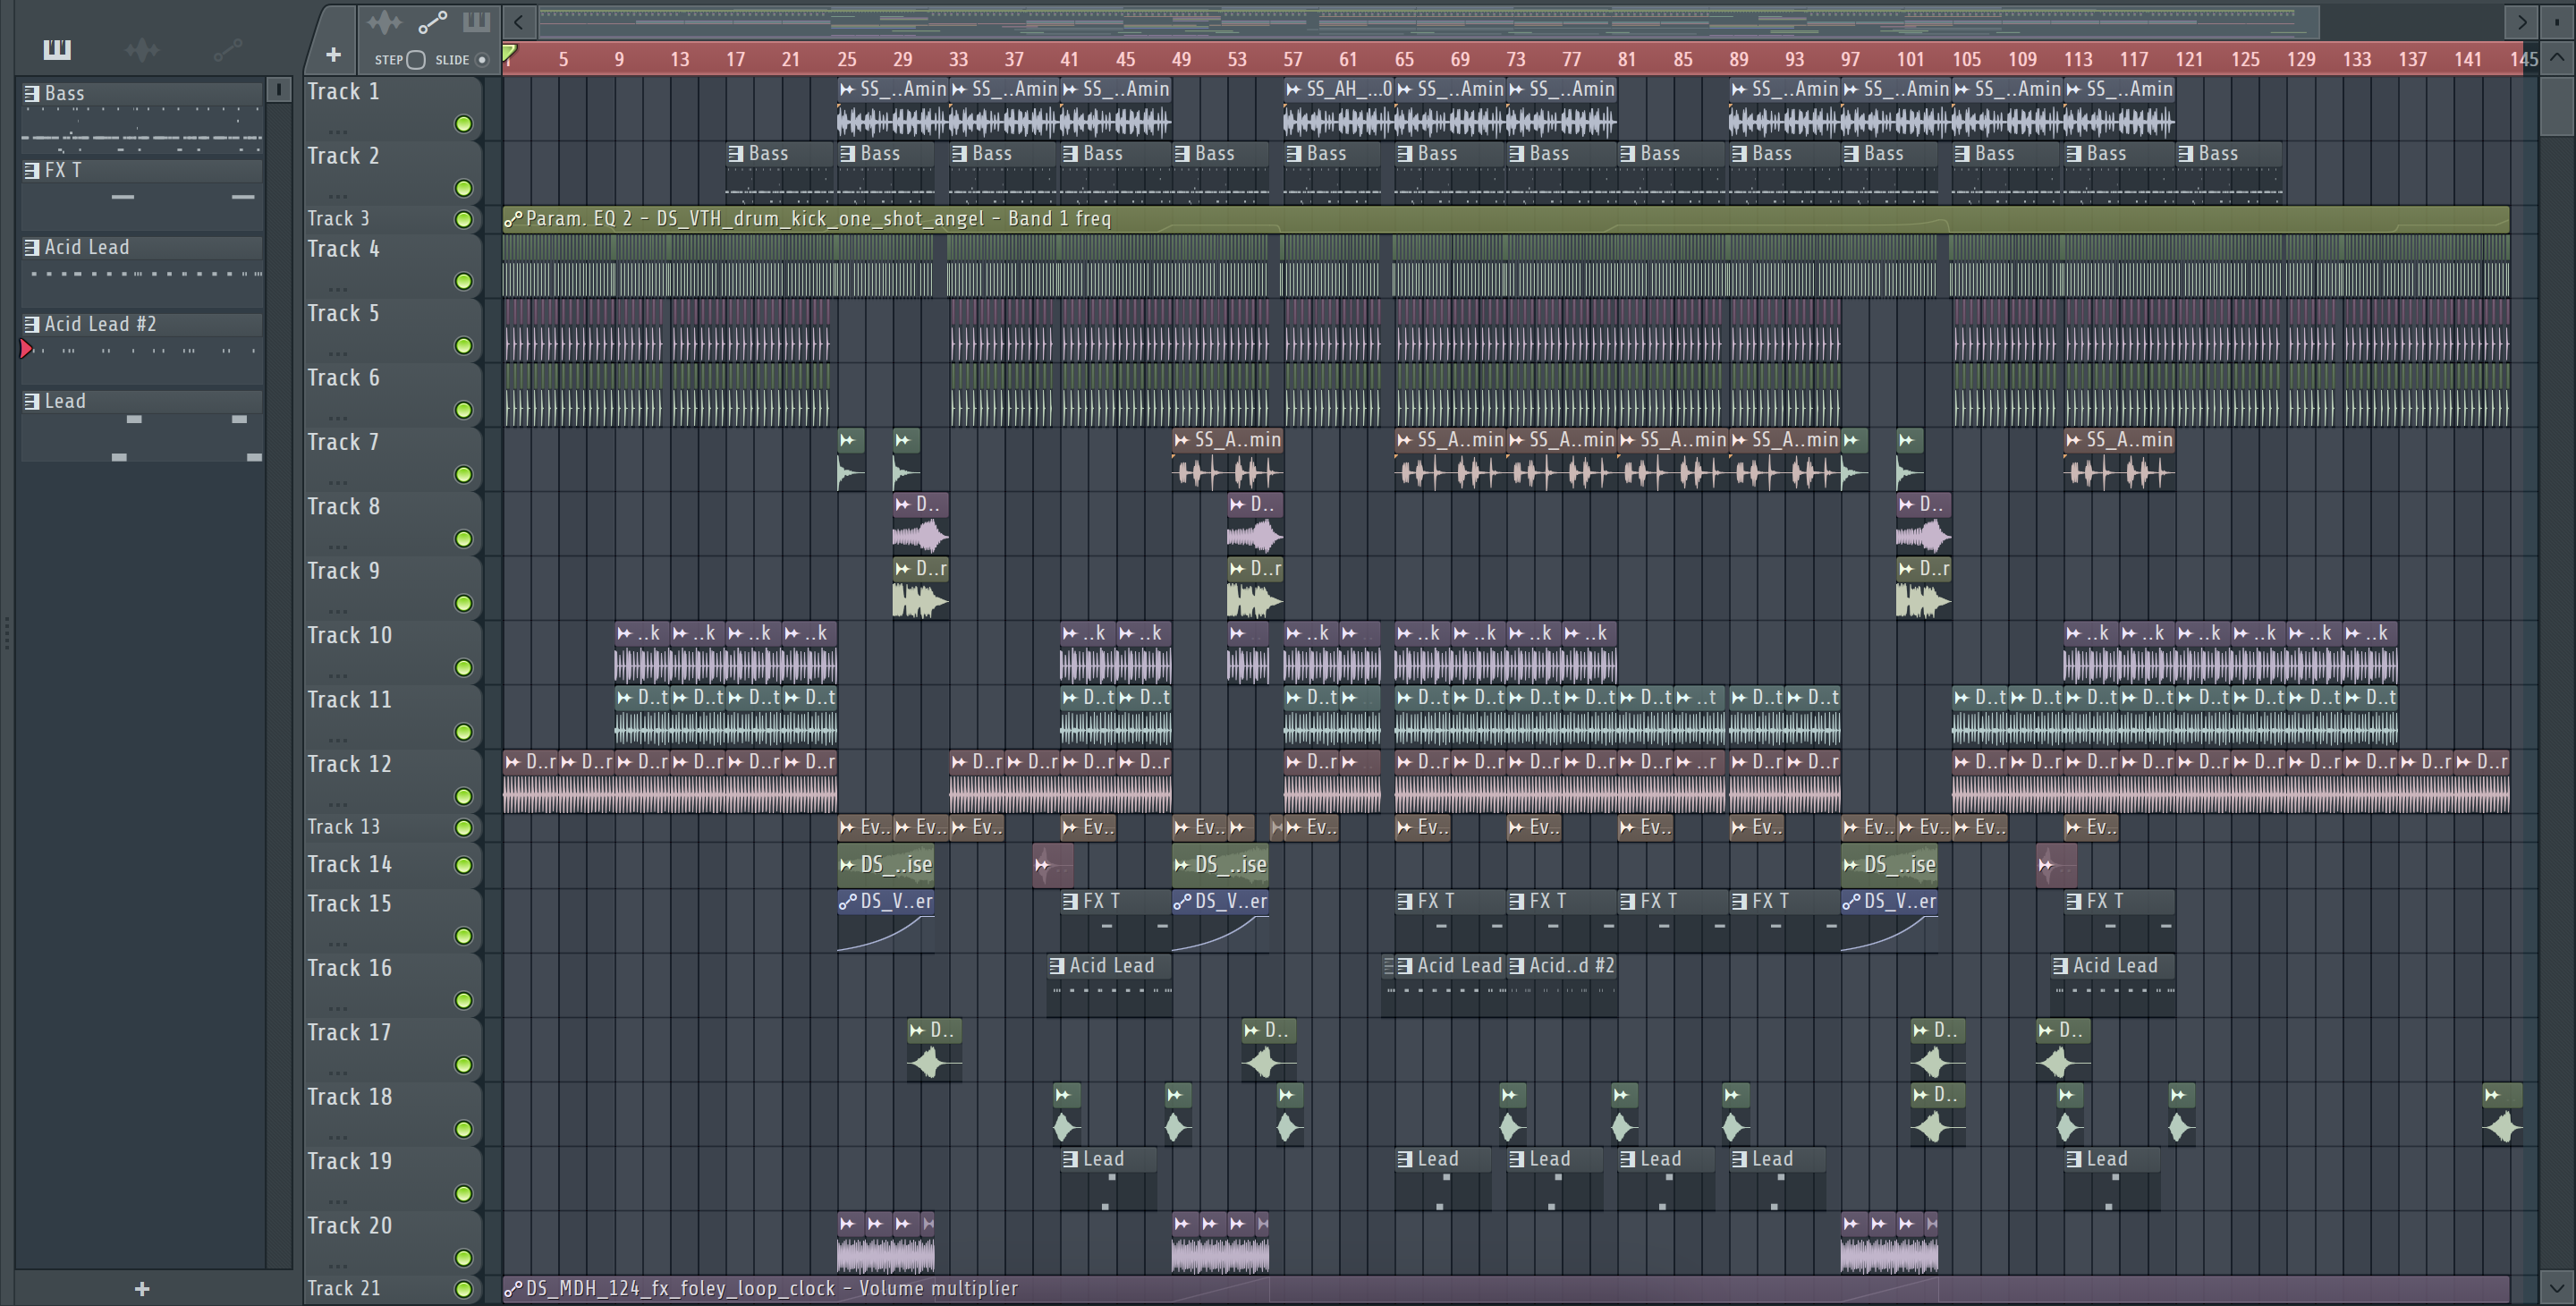Click the Track 19 header label
The width and height of the screenshot is (2576, 1306).
(349, 1161)
